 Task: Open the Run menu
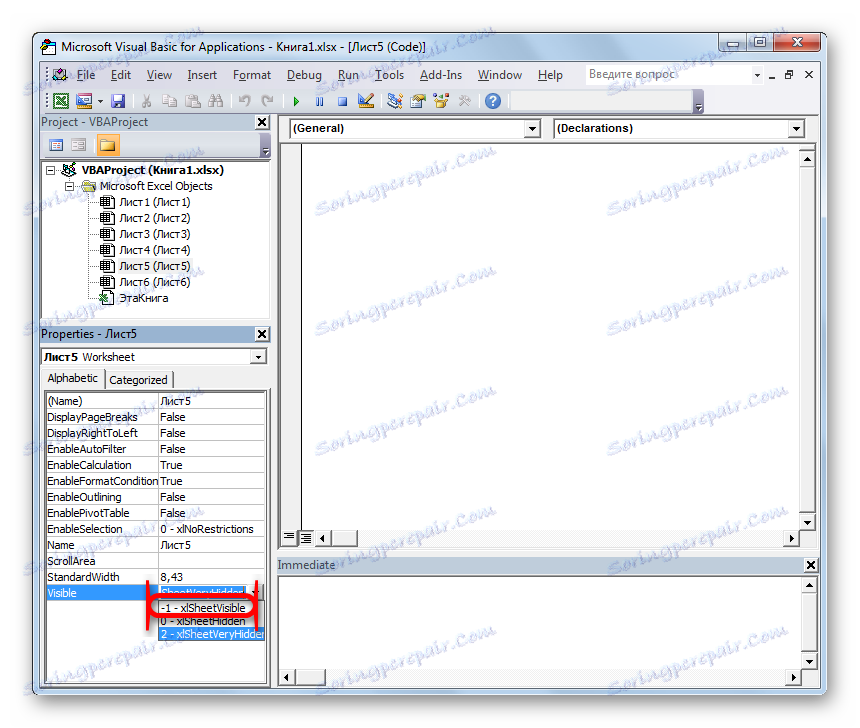(348, 75)
